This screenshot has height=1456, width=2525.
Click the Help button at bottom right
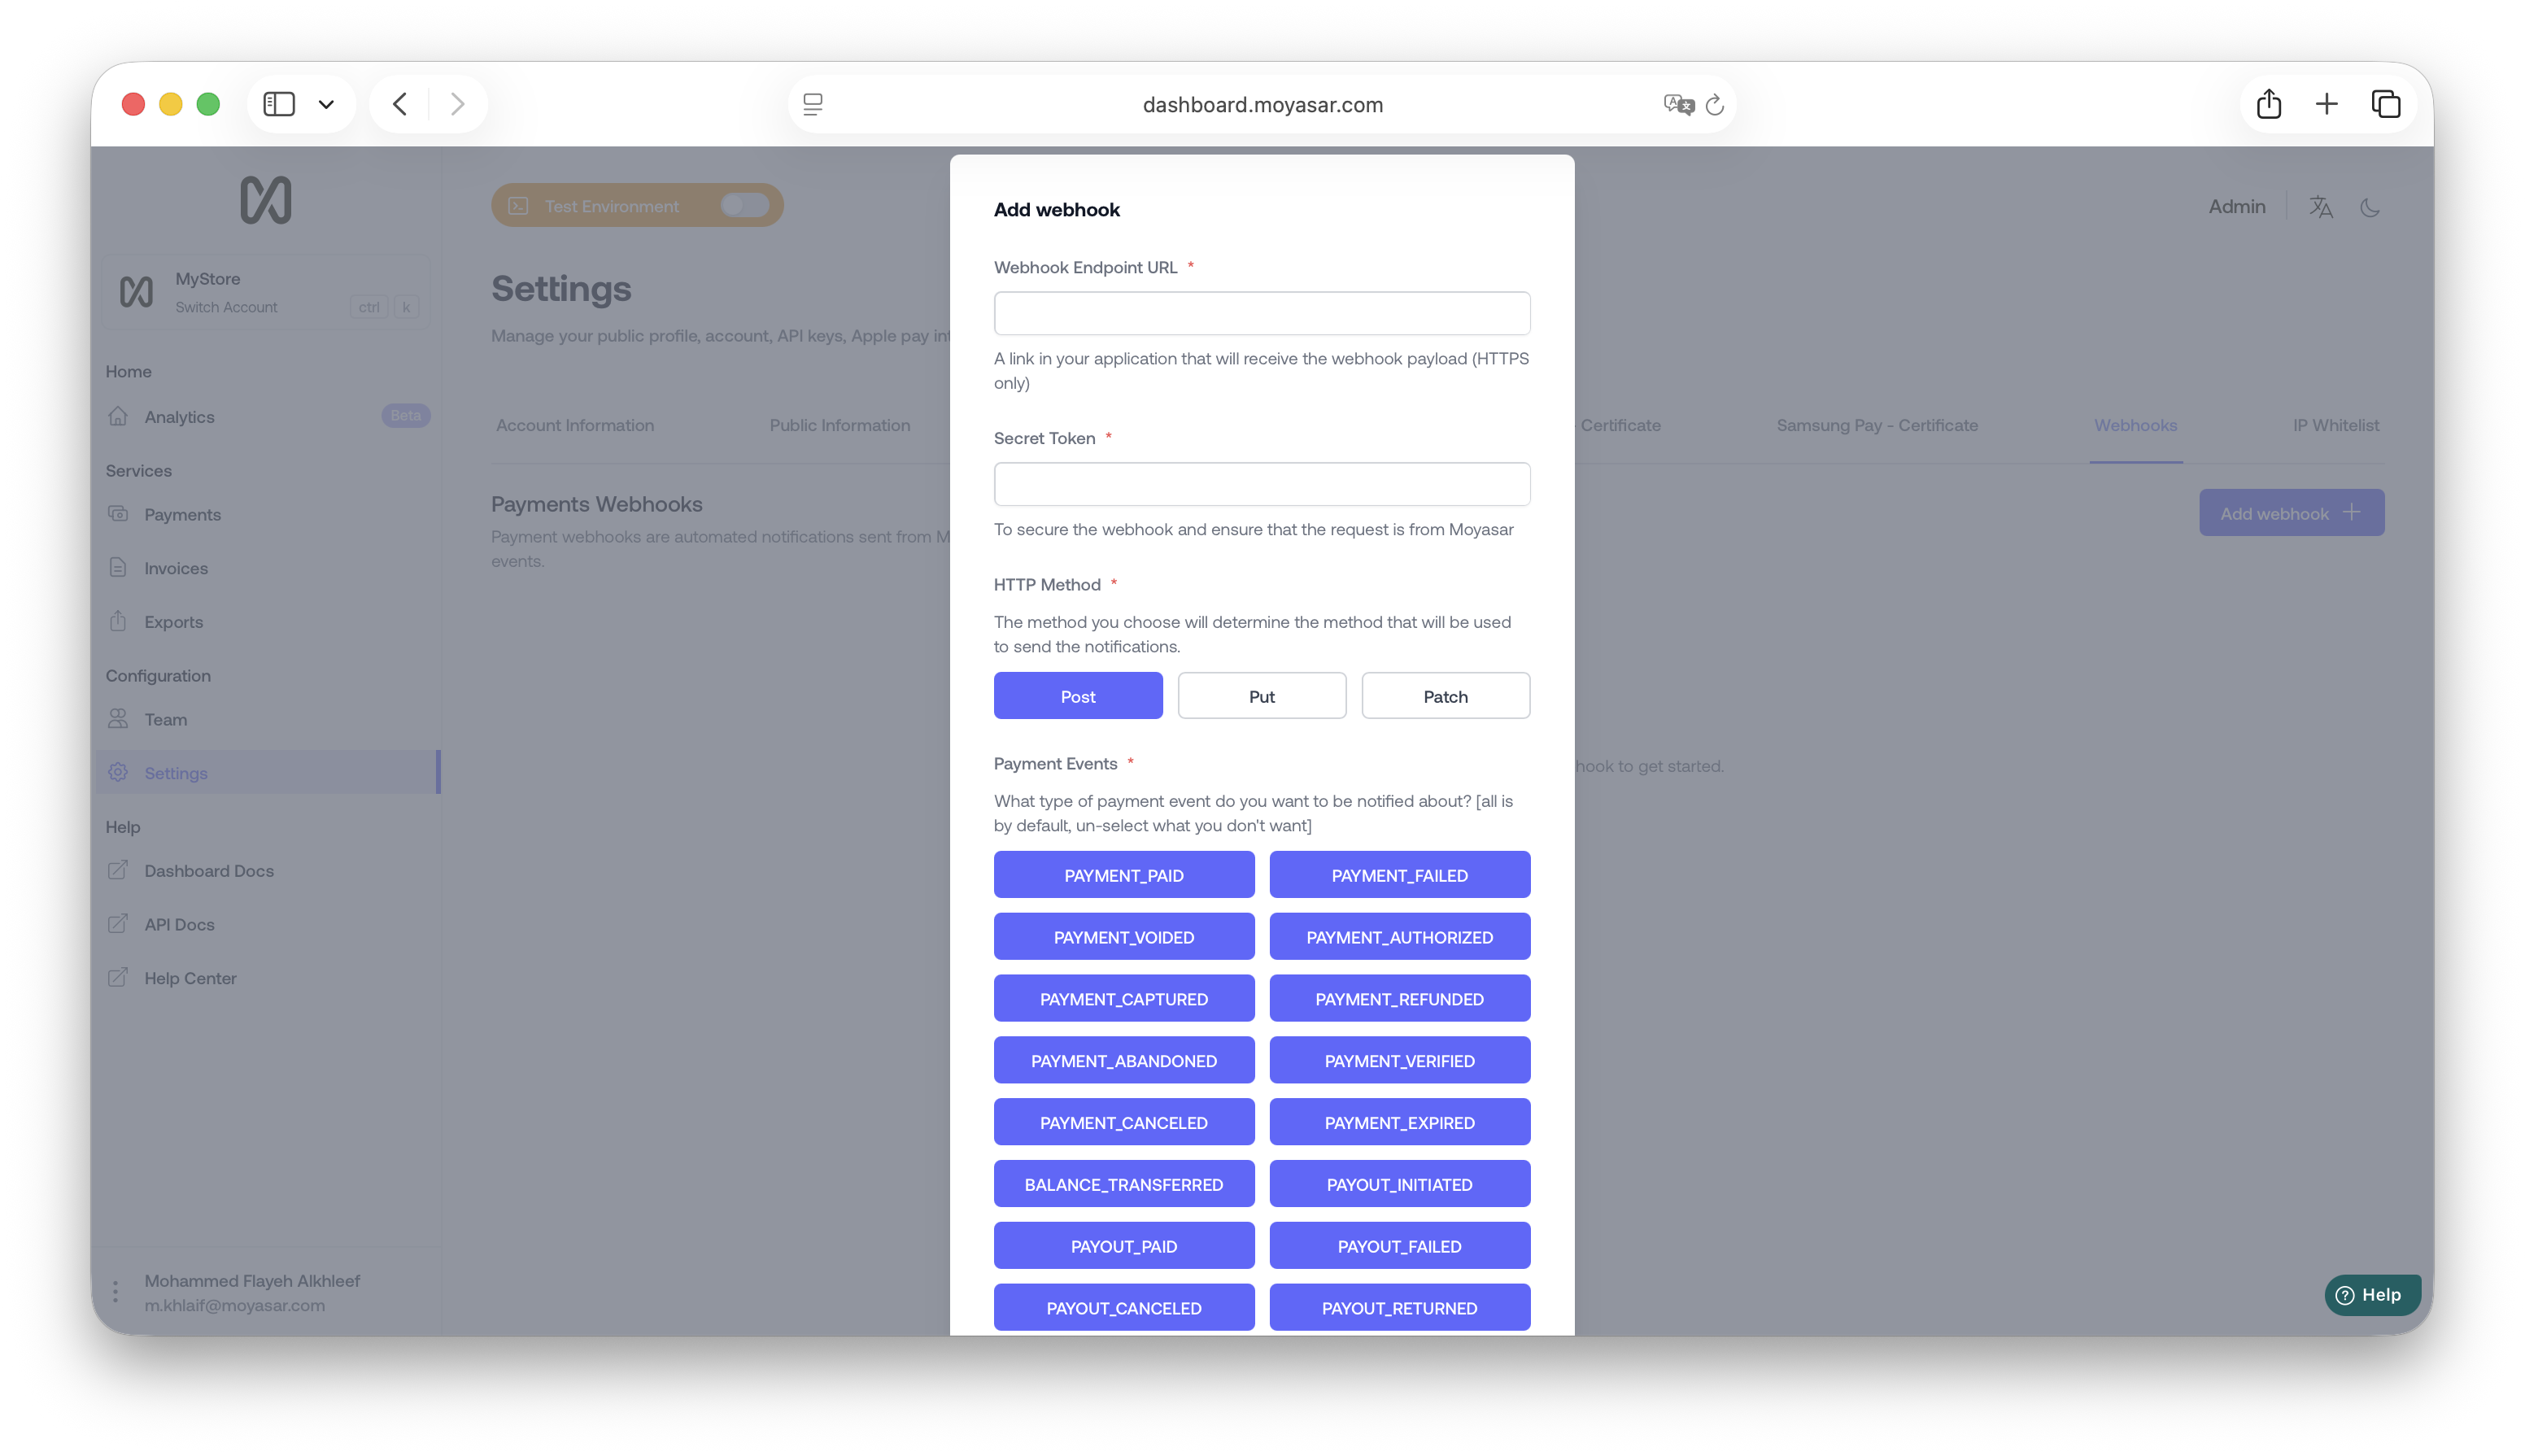2371,1294
